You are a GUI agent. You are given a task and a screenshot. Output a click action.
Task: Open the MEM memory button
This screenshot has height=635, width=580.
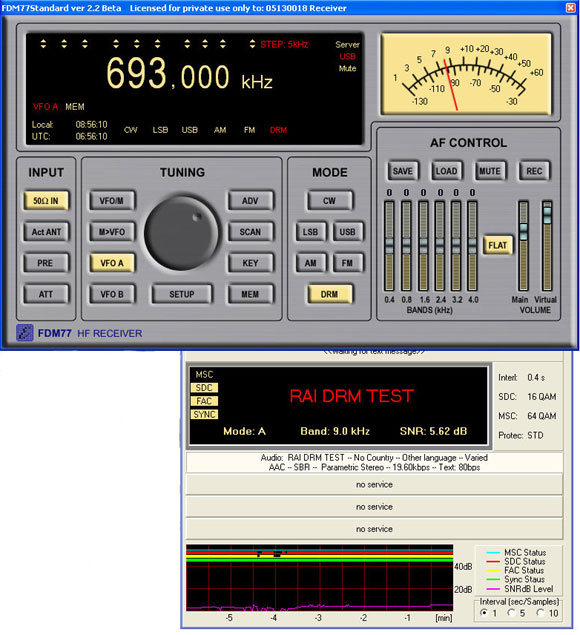(x=250, y=294)
